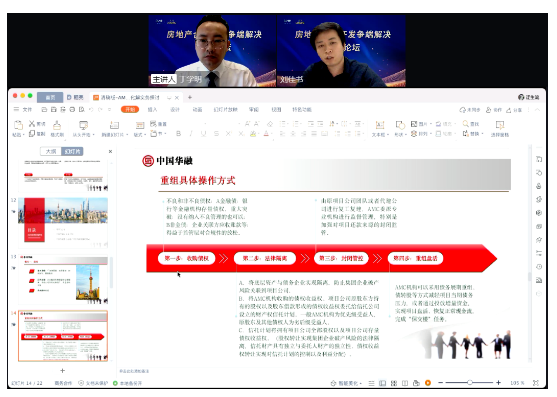The image size is (557, 397).
Task: Switch to slide sorter grid view icon
Action: (394, 383)
